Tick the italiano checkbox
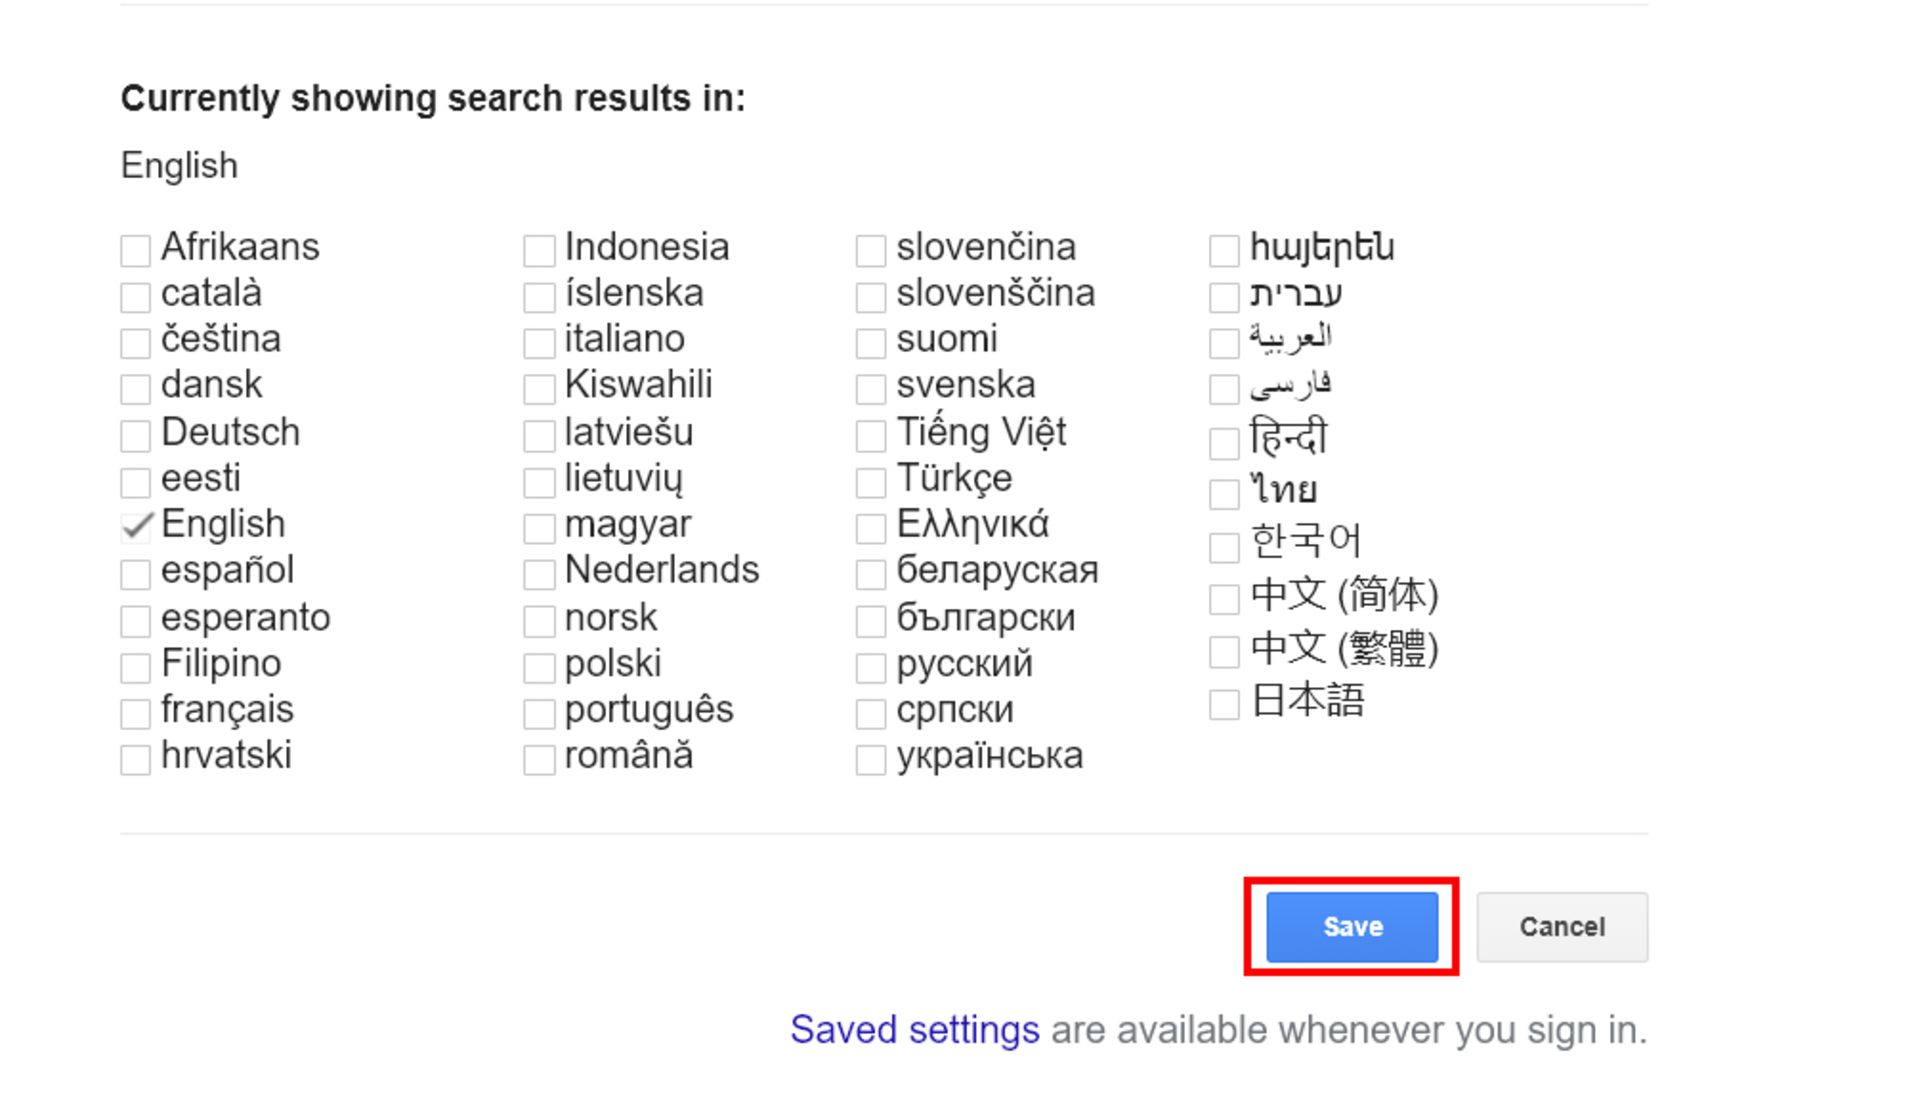1920x1106 pixels. [539, 343]
